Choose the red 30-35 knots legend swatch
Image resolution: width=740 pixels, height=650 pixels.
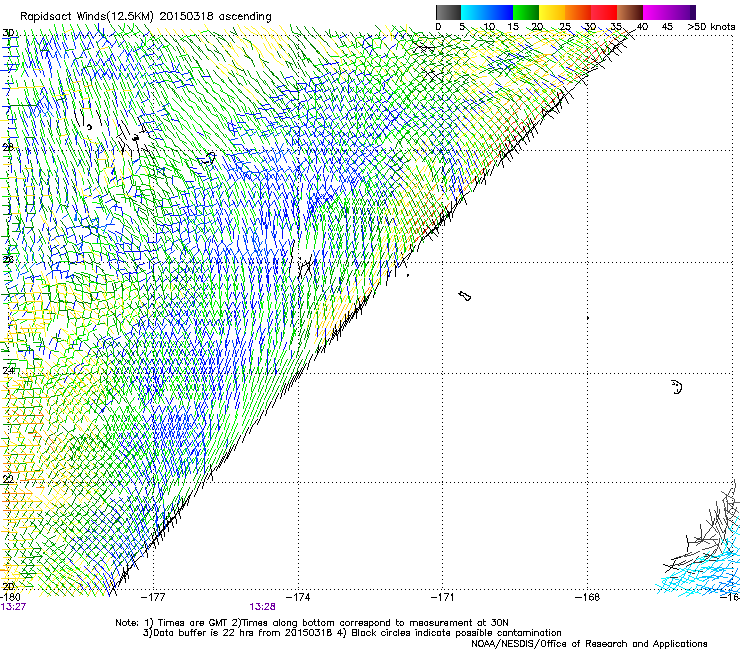[x=604, y=12]
